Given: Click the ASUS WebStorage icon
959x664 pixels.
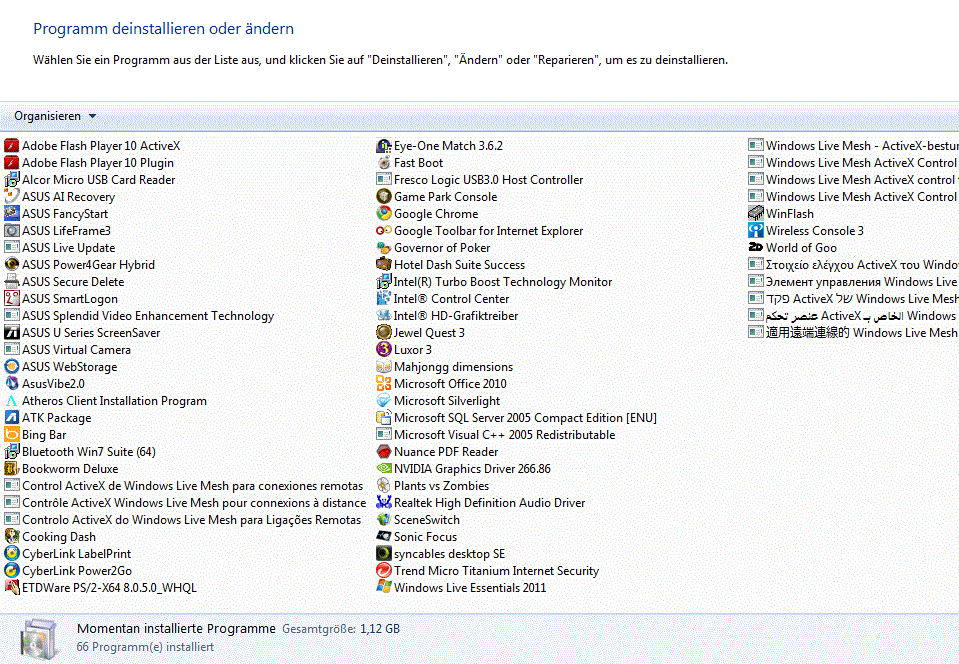Looking at the screenshot, I should (12, 367).
